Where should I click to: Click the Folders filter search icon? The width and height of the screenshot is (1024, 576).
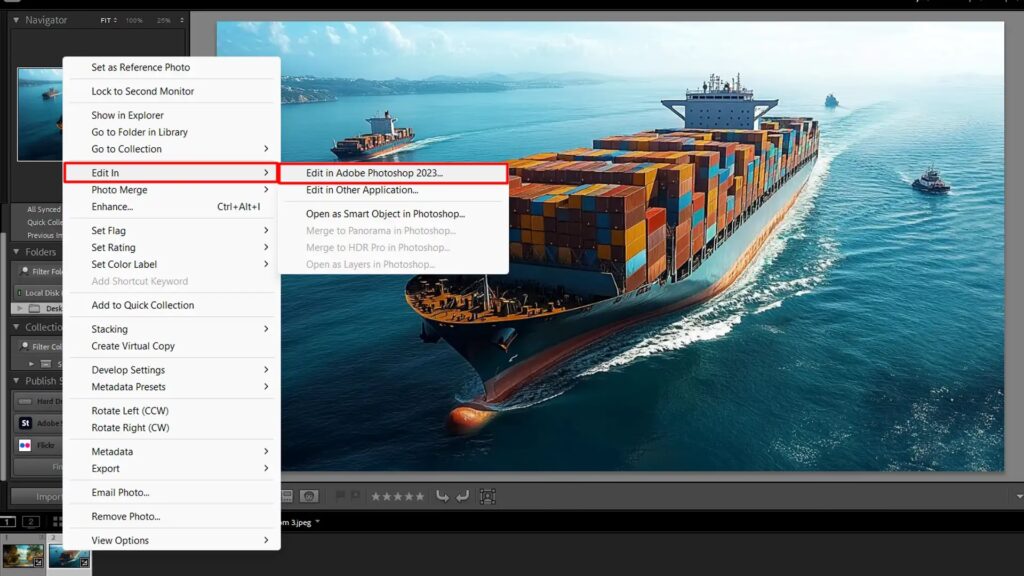pyautogui.click(x=22, y=271)
